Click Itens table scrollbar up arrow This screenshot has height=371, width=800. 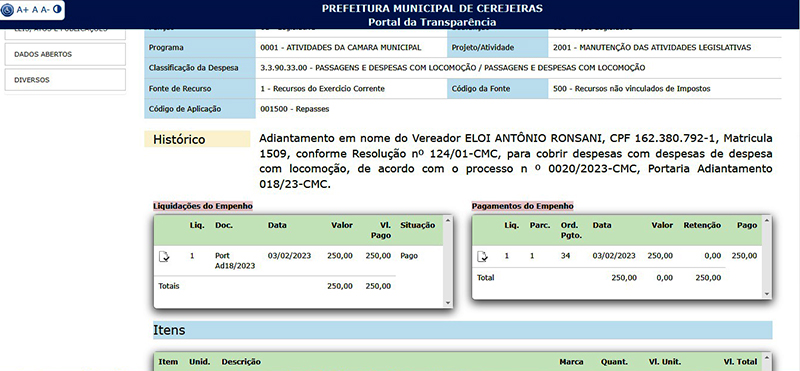766,356
